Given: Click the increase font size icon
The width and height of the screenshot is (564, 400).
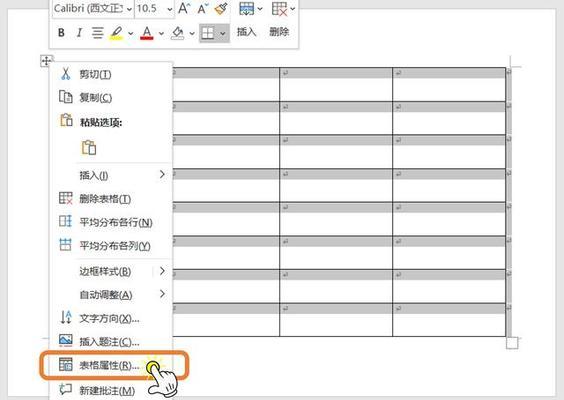Looking at the screenshot, I should coord(184,9).
